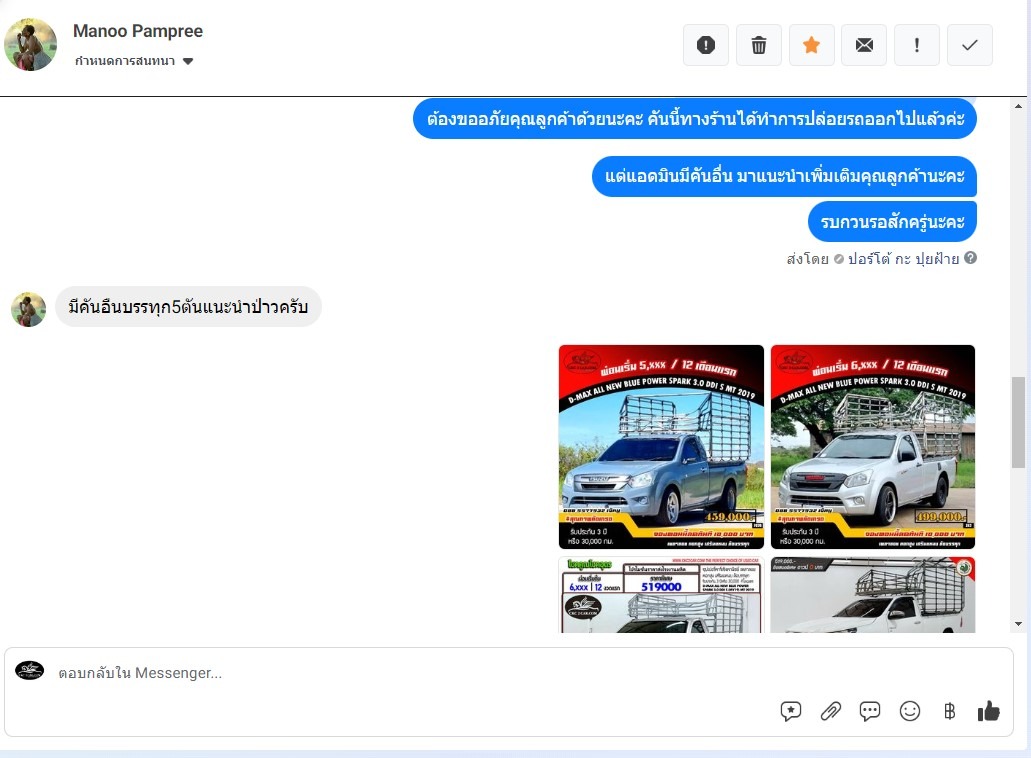The image size is (1031, 758).
Task: Mark conversation done with the checkmark icon
Action: [x=970, y=45]
